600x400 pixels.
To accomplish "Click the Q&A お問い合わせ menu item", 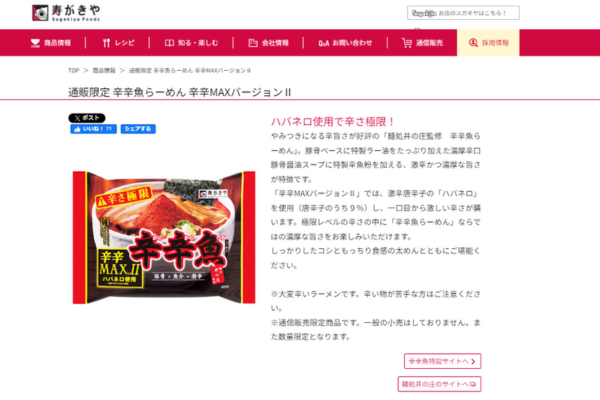I will coord(345,43).
